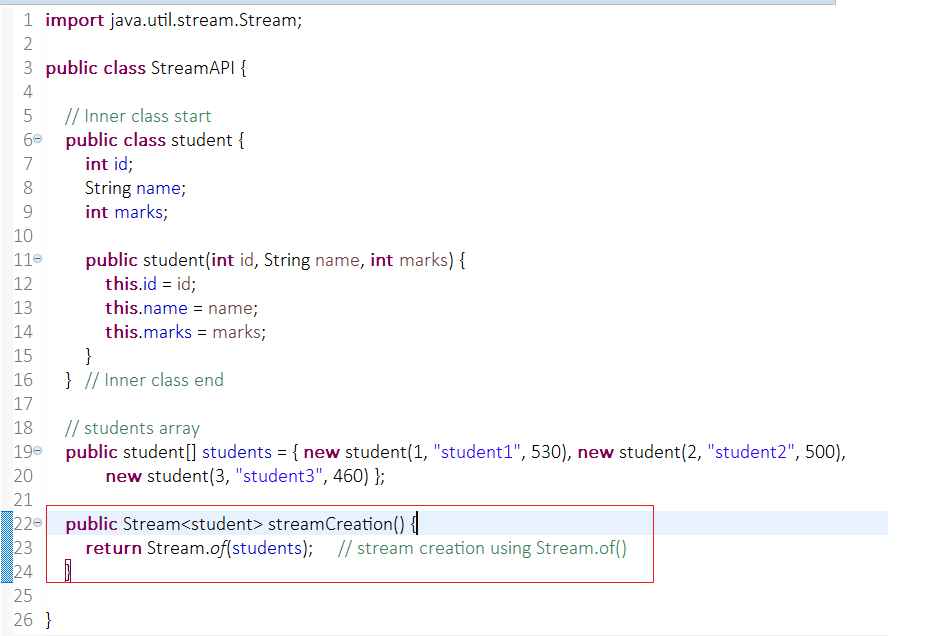Click the blue marker beside line 22

pyautogui.click(x=6, y=523)
